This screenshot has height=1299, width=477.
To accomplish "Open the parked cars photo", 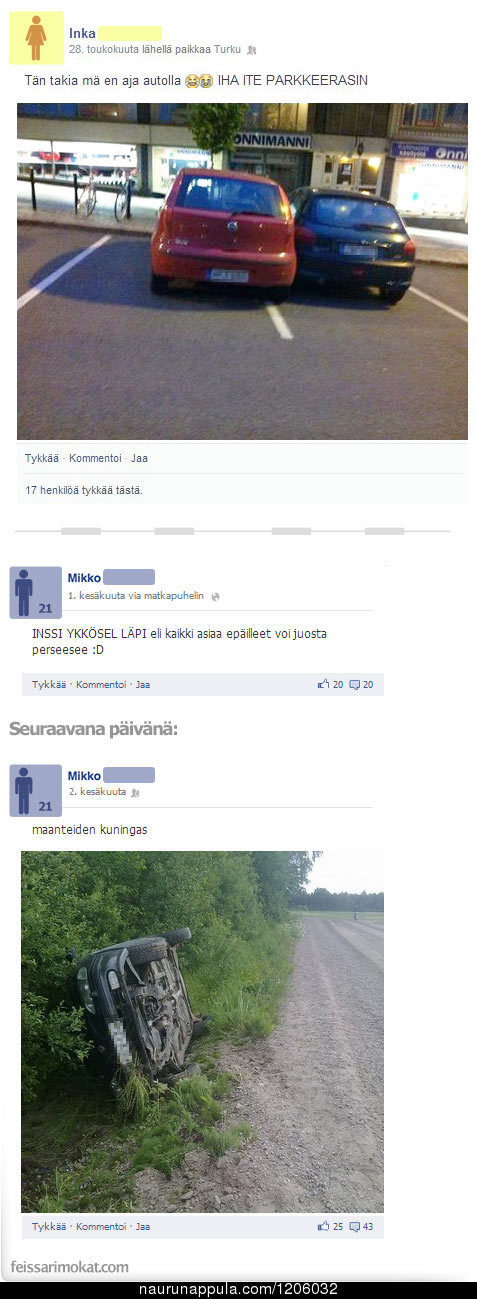I will click(242, 271).
